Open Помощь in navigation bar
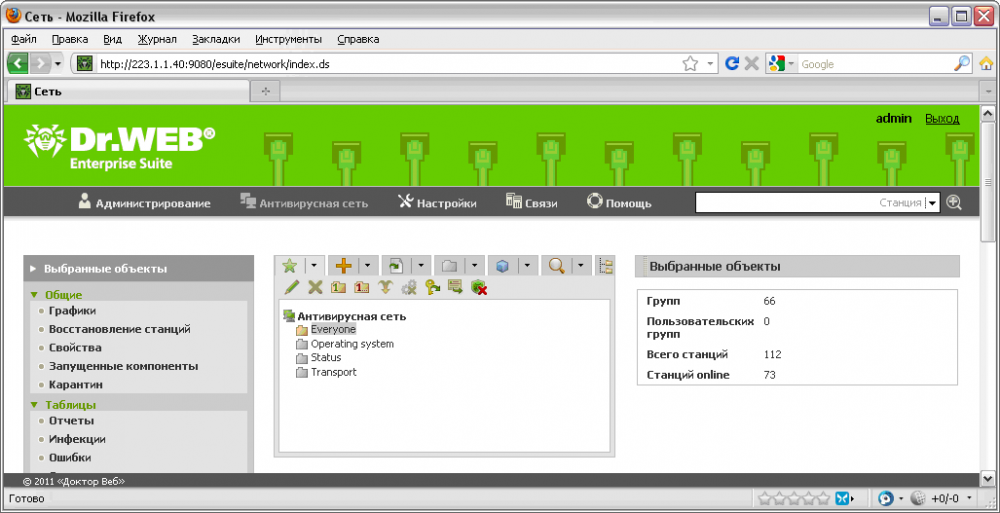The height and width of the screenshot is (513, 1000). coord(619,204)
